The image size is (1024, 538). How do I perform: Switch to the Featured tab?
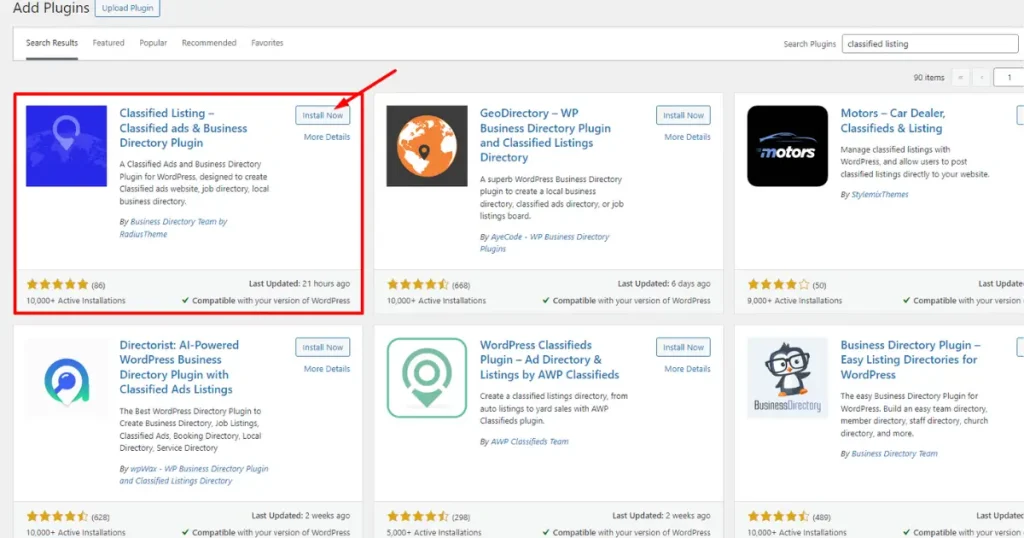[108, 43]
